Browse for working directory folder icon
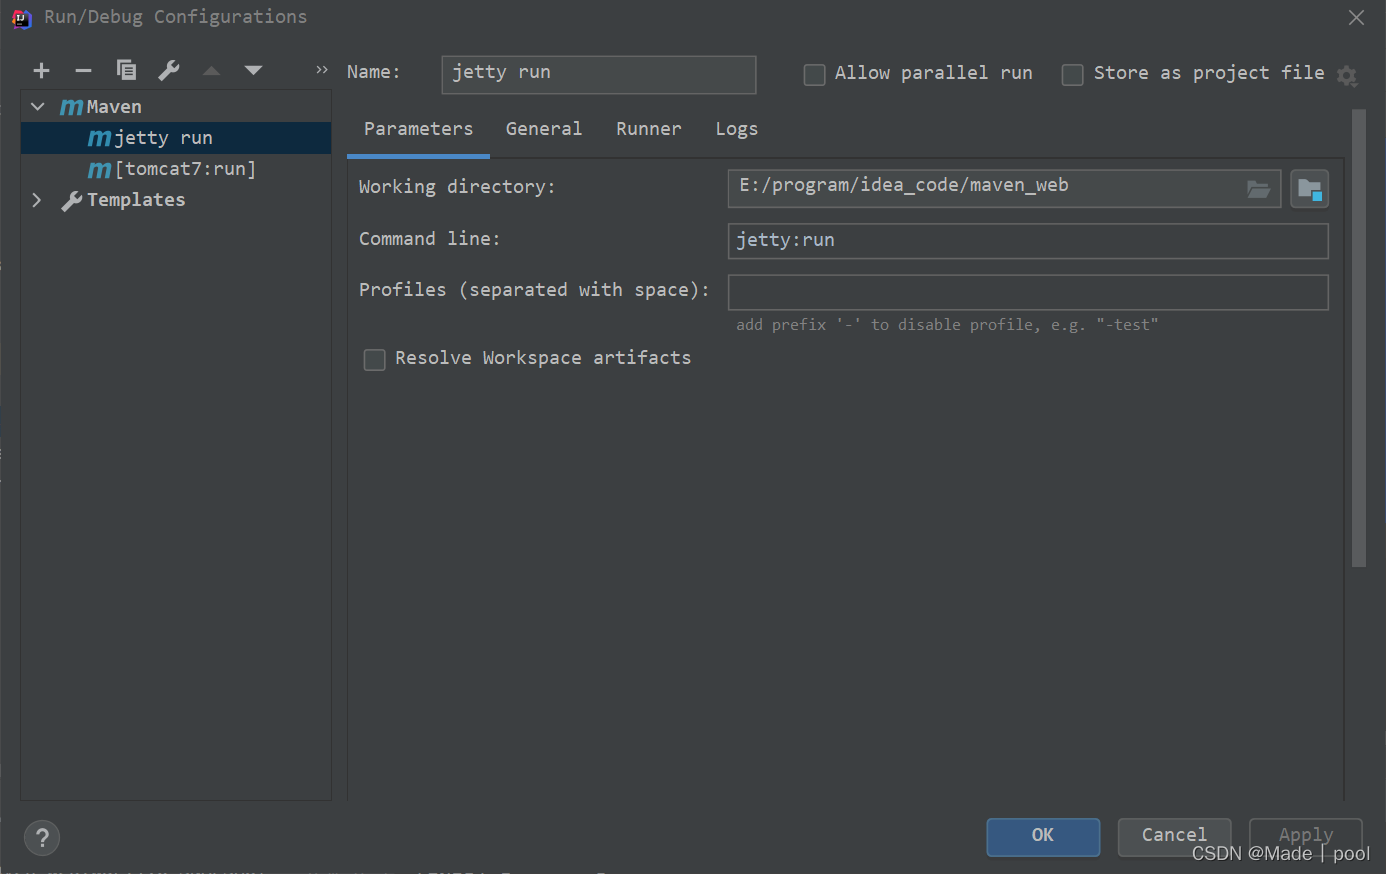The image size is (1386, 874). (1258, 189)
